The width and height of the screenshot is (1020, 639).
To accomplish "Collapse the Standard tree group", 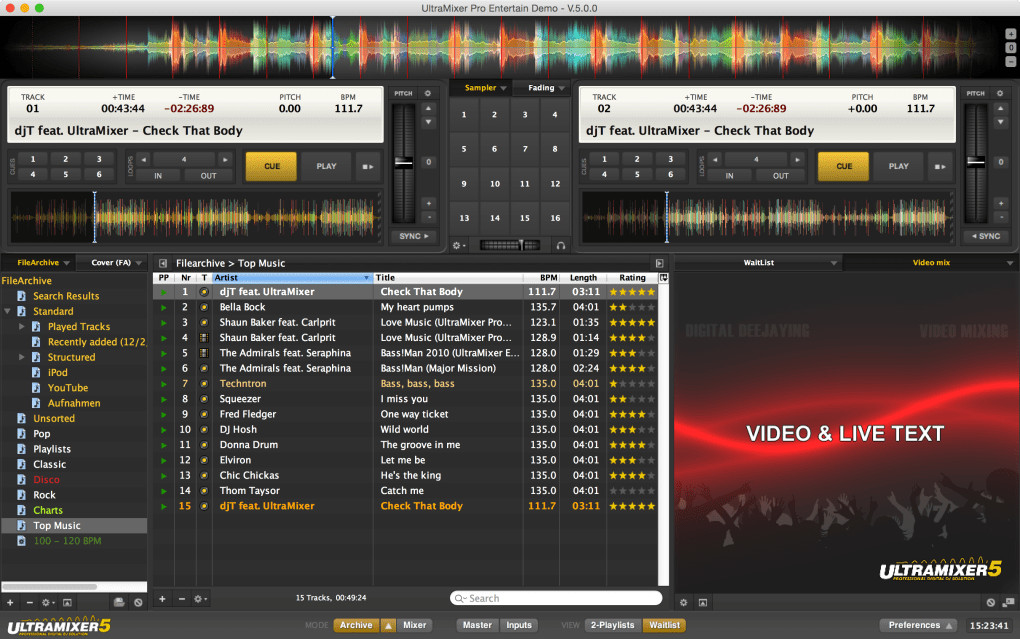I will click(8, 311).
